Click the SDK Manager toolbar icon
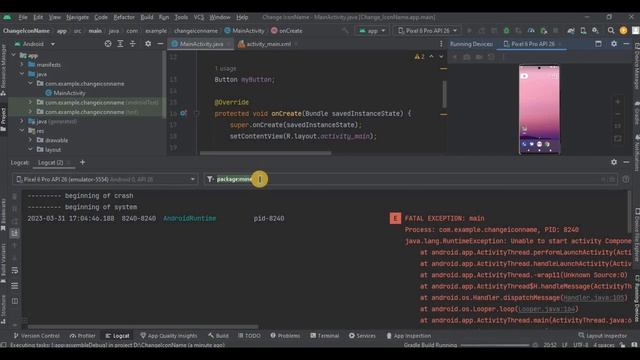Viewport: 640px width, 360px height. point(595,31)
